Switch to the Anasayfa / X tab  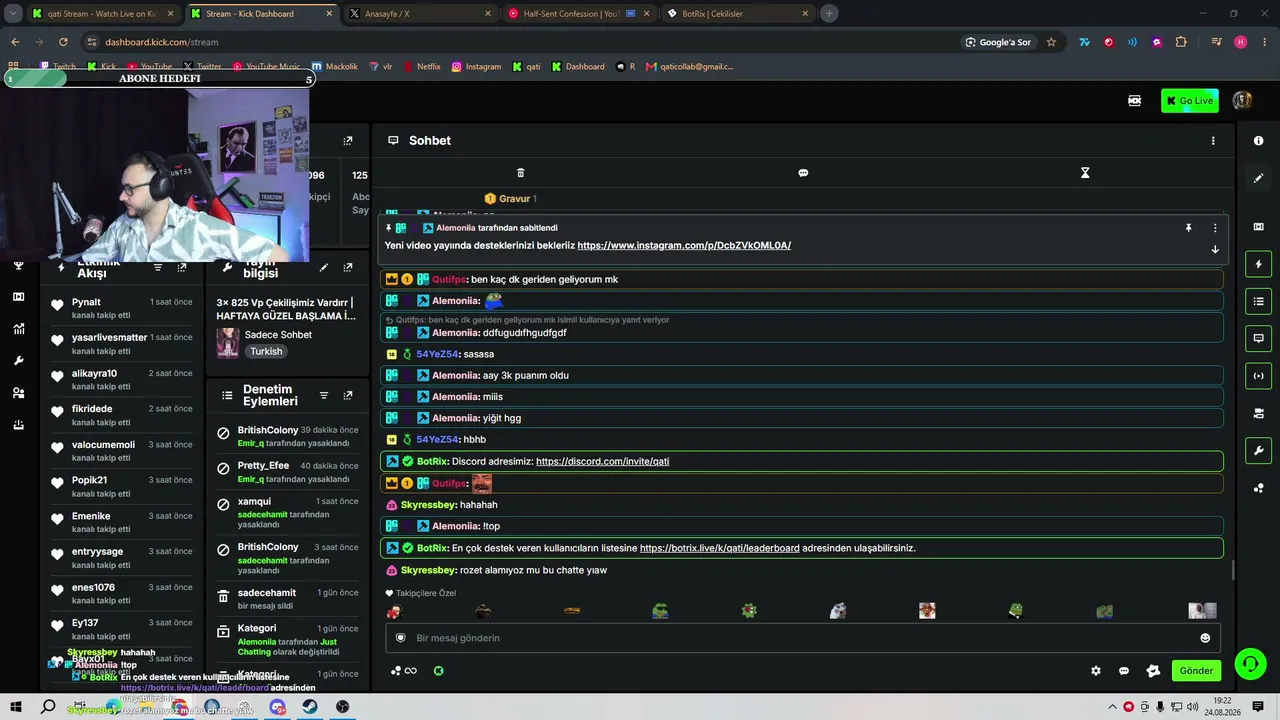422,14
